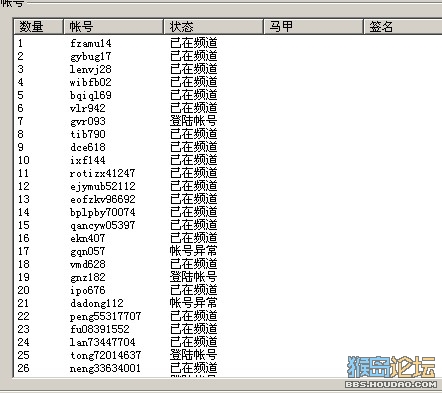This screenshot has width=442, height=393.
Task: Select account bqiql69
Action: point(91,95)
